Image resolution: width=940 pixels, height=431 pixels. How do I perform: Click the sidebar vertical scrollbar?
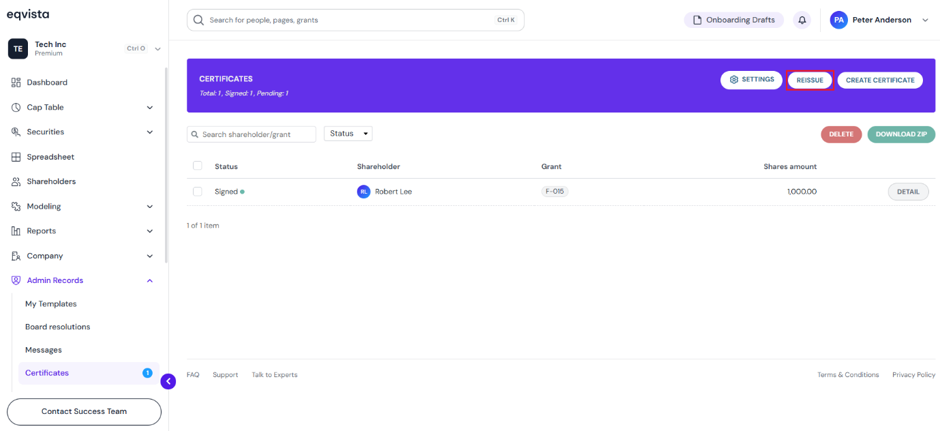point(166,165)
